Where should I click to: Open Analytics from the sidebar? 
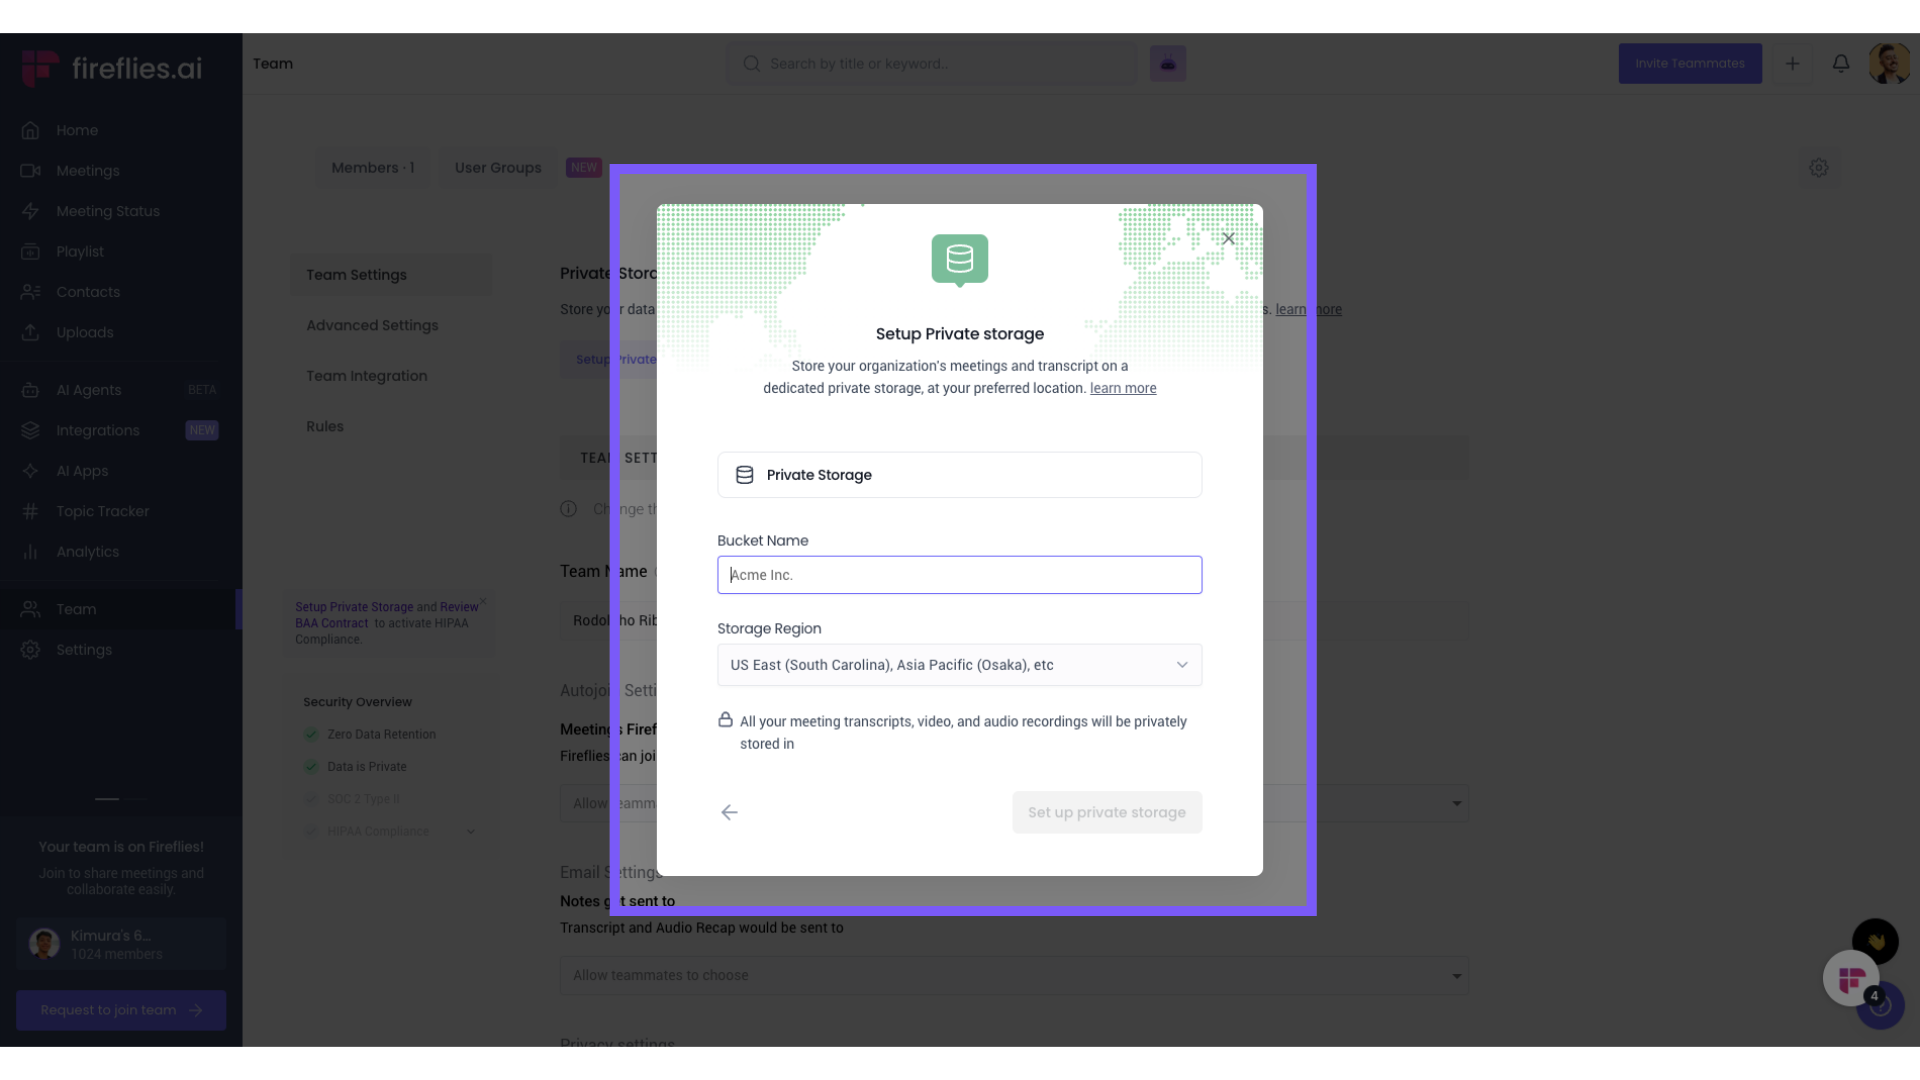(x=87, y=552)
